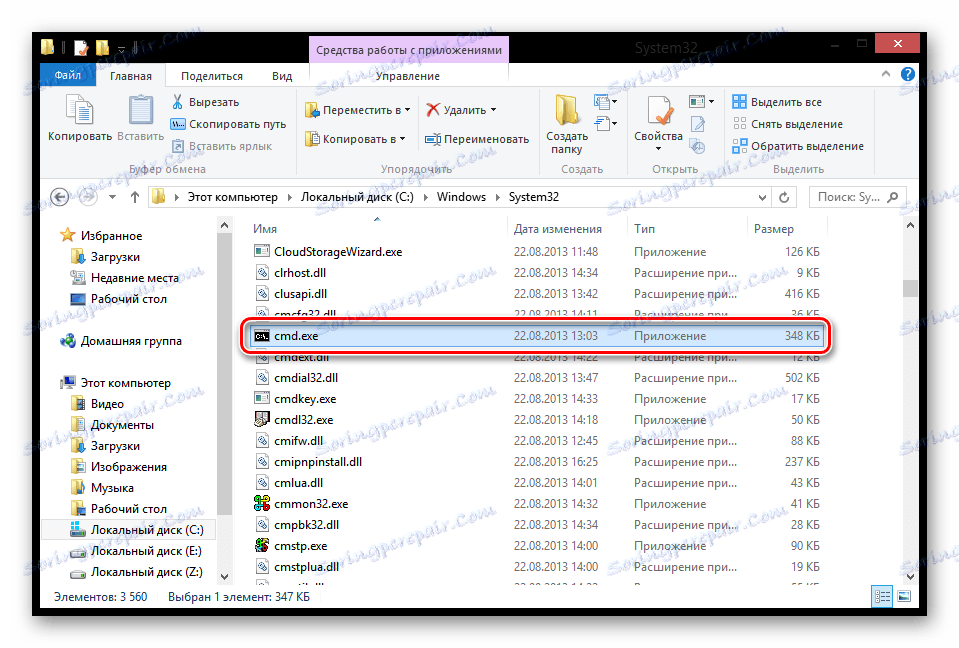Screen dimensions: 959x648
Task: Sort by the Имя column header
Action: pyautogui.click(x=265, y=229)
